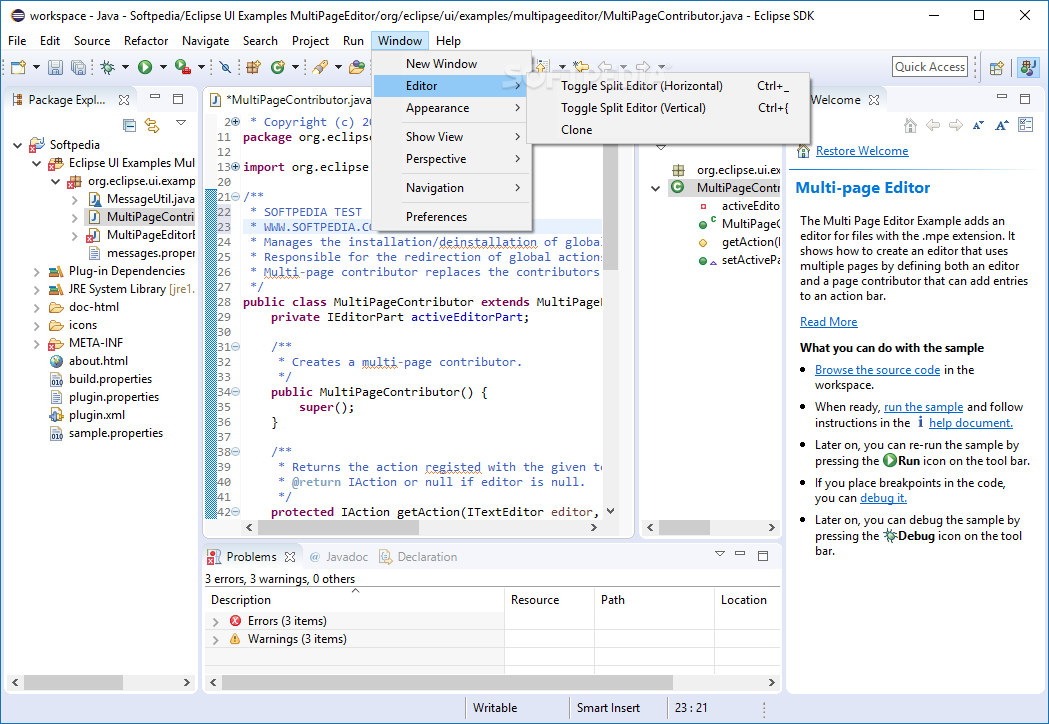Viewport: 1049px width, 724px height.
Task: Click the New Java Class icon
Action: click(x=278, y=67)
